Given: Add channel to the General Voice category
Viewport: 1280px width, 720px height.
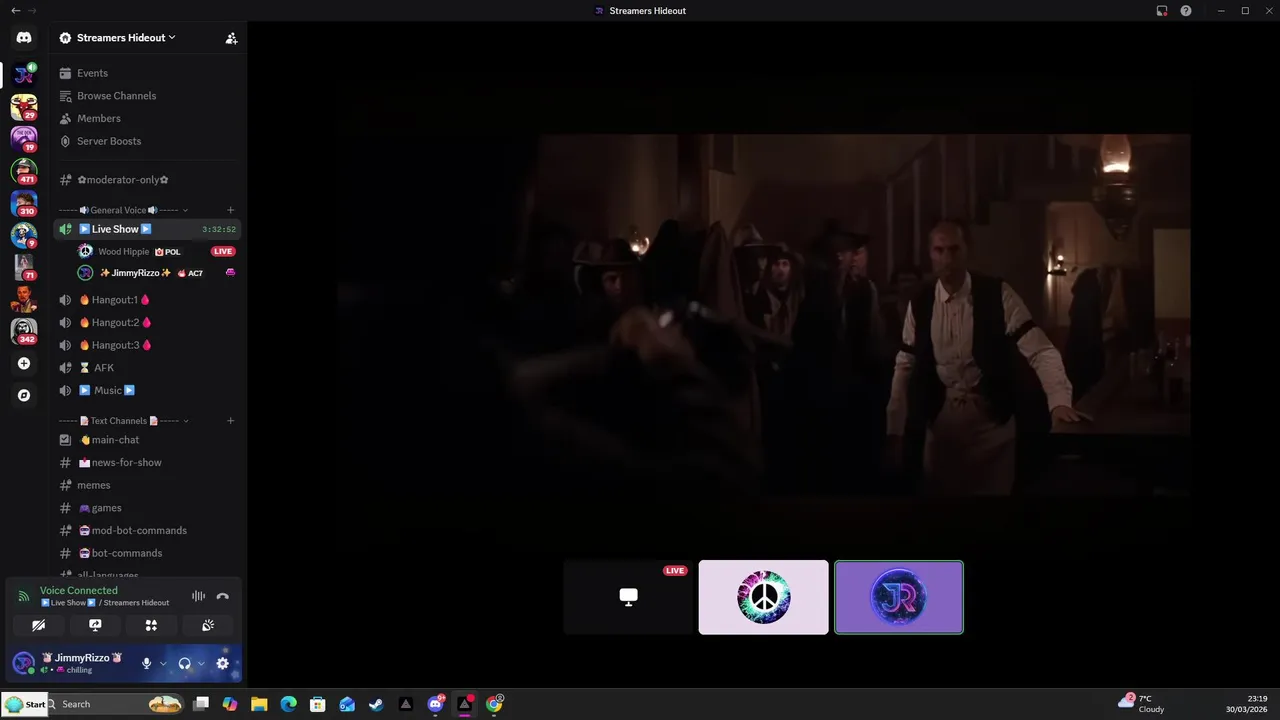Looking at the screenshot, I should tap(230, 210).
